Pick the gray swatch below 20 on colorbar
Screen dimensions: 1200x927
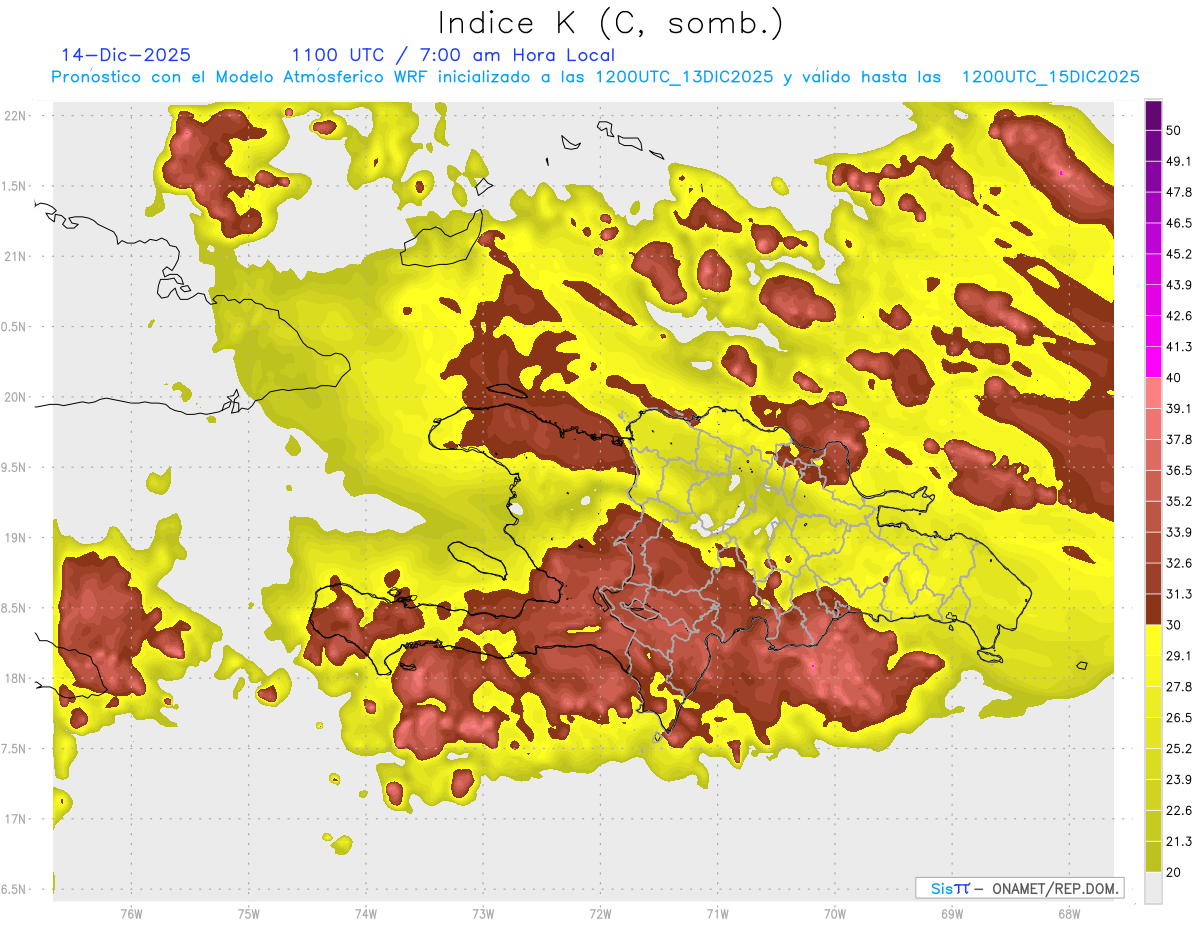pyautogui.click(x=1153, y=888)
